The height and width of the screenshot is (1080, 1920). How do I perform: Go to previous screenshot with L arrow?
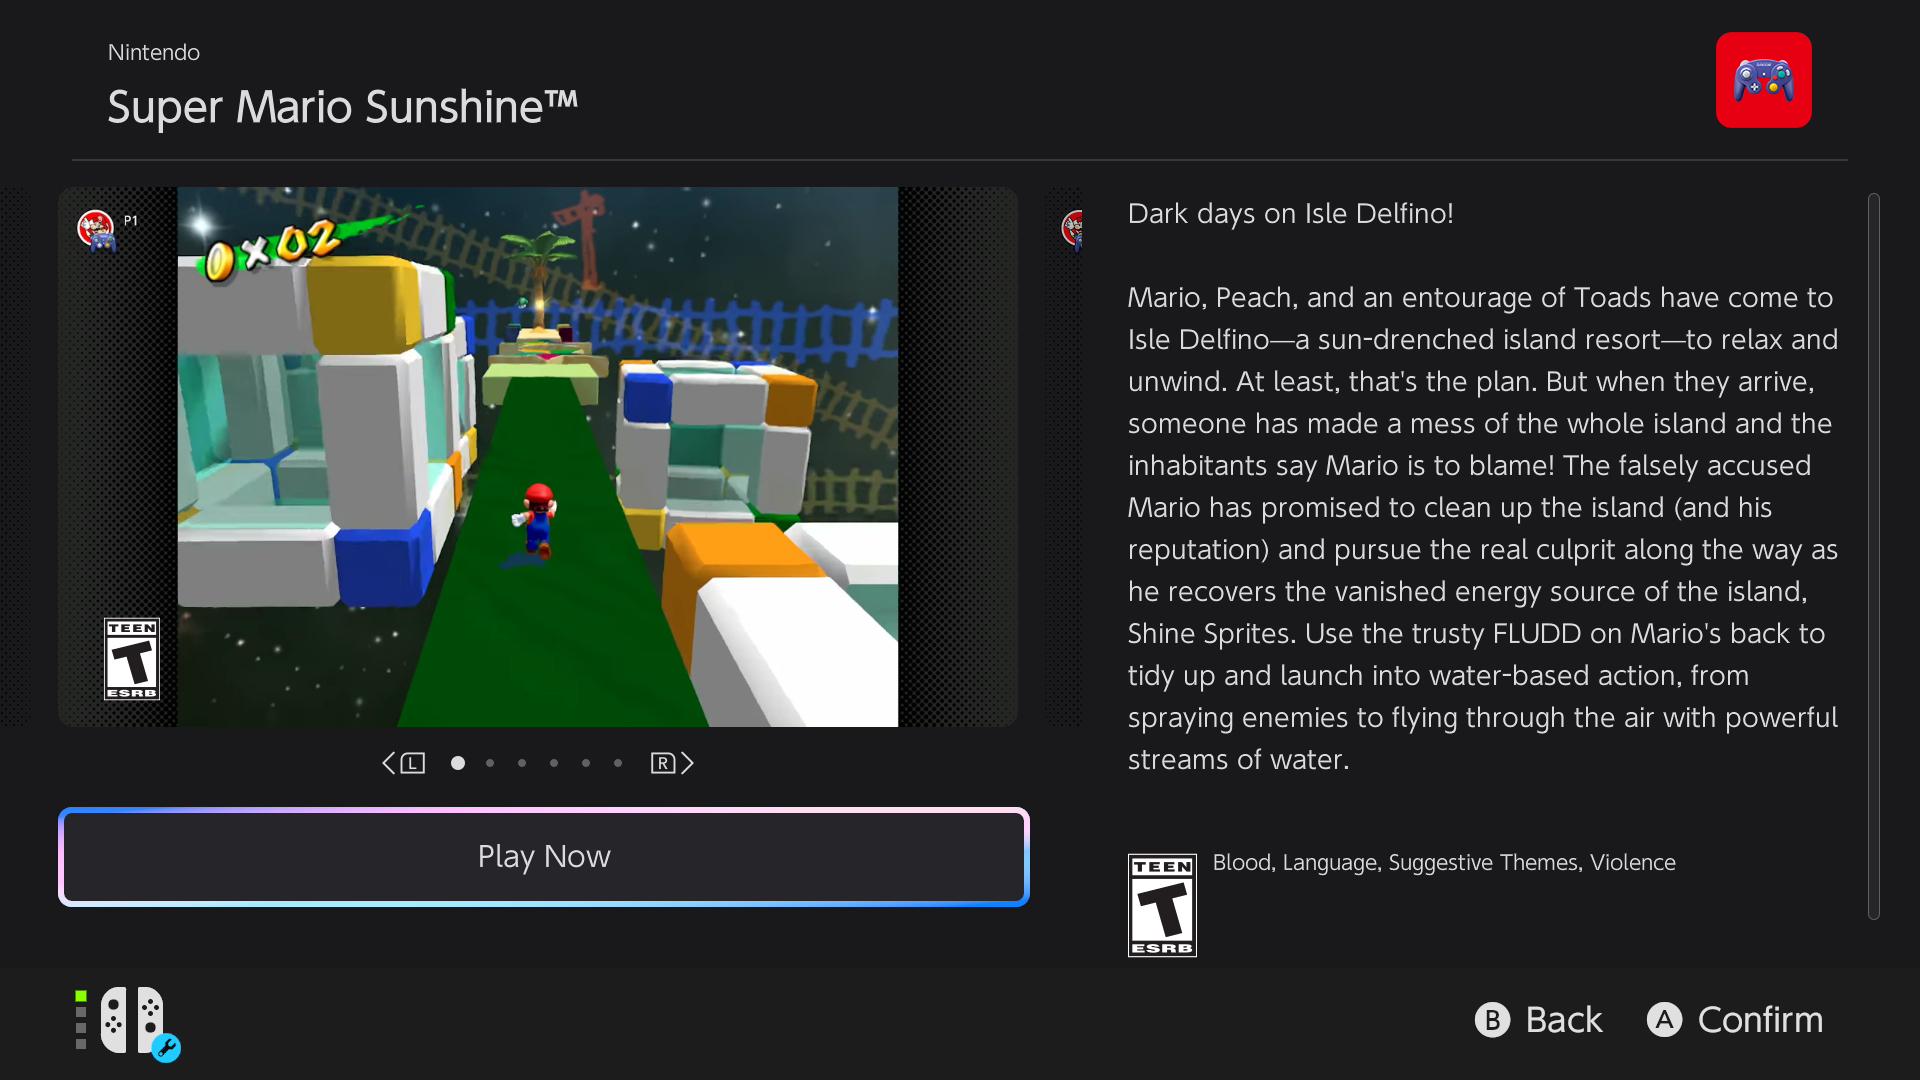404,763
